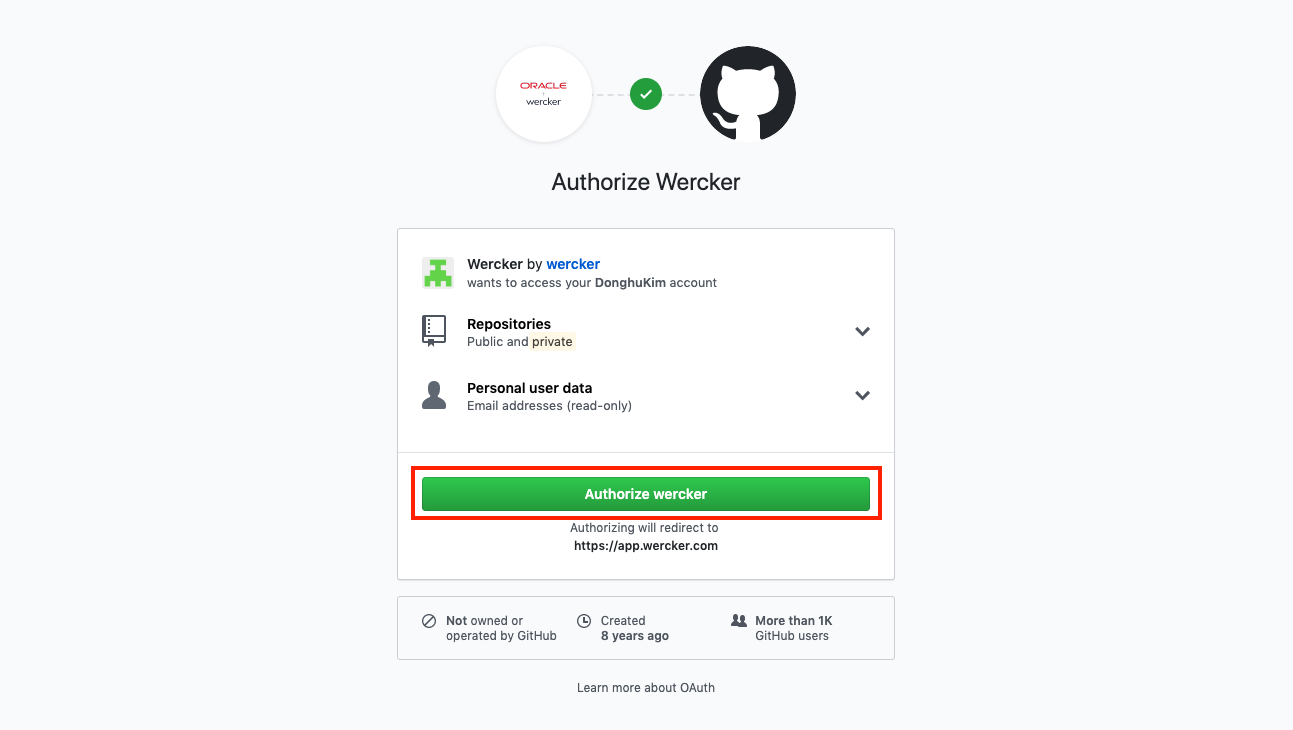Click the green Wercker pixel avatar
The height and width of the screenshot is (730, 1293).
[x=438, y=272]
